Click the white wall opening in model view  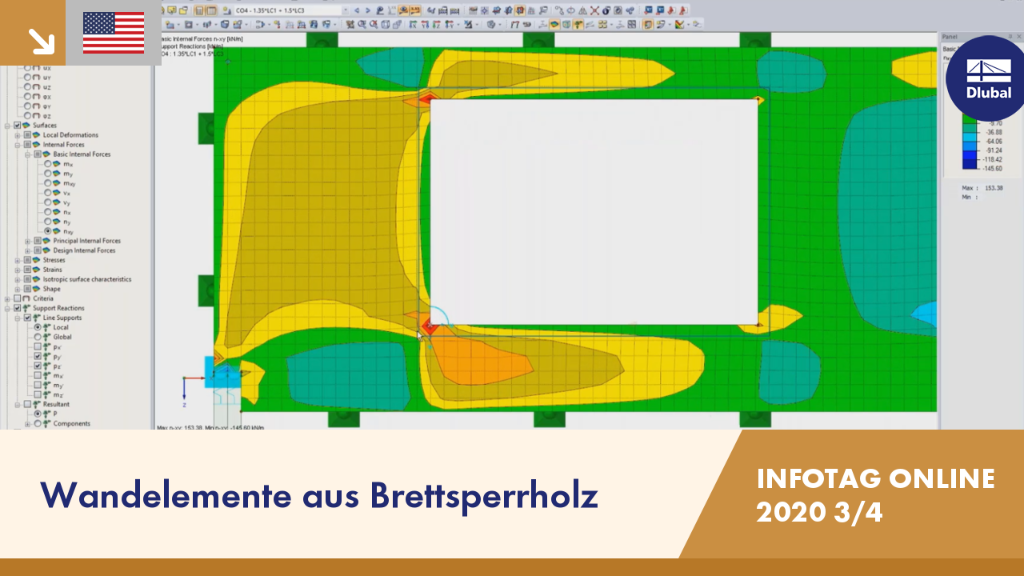(x=594, y=212)
